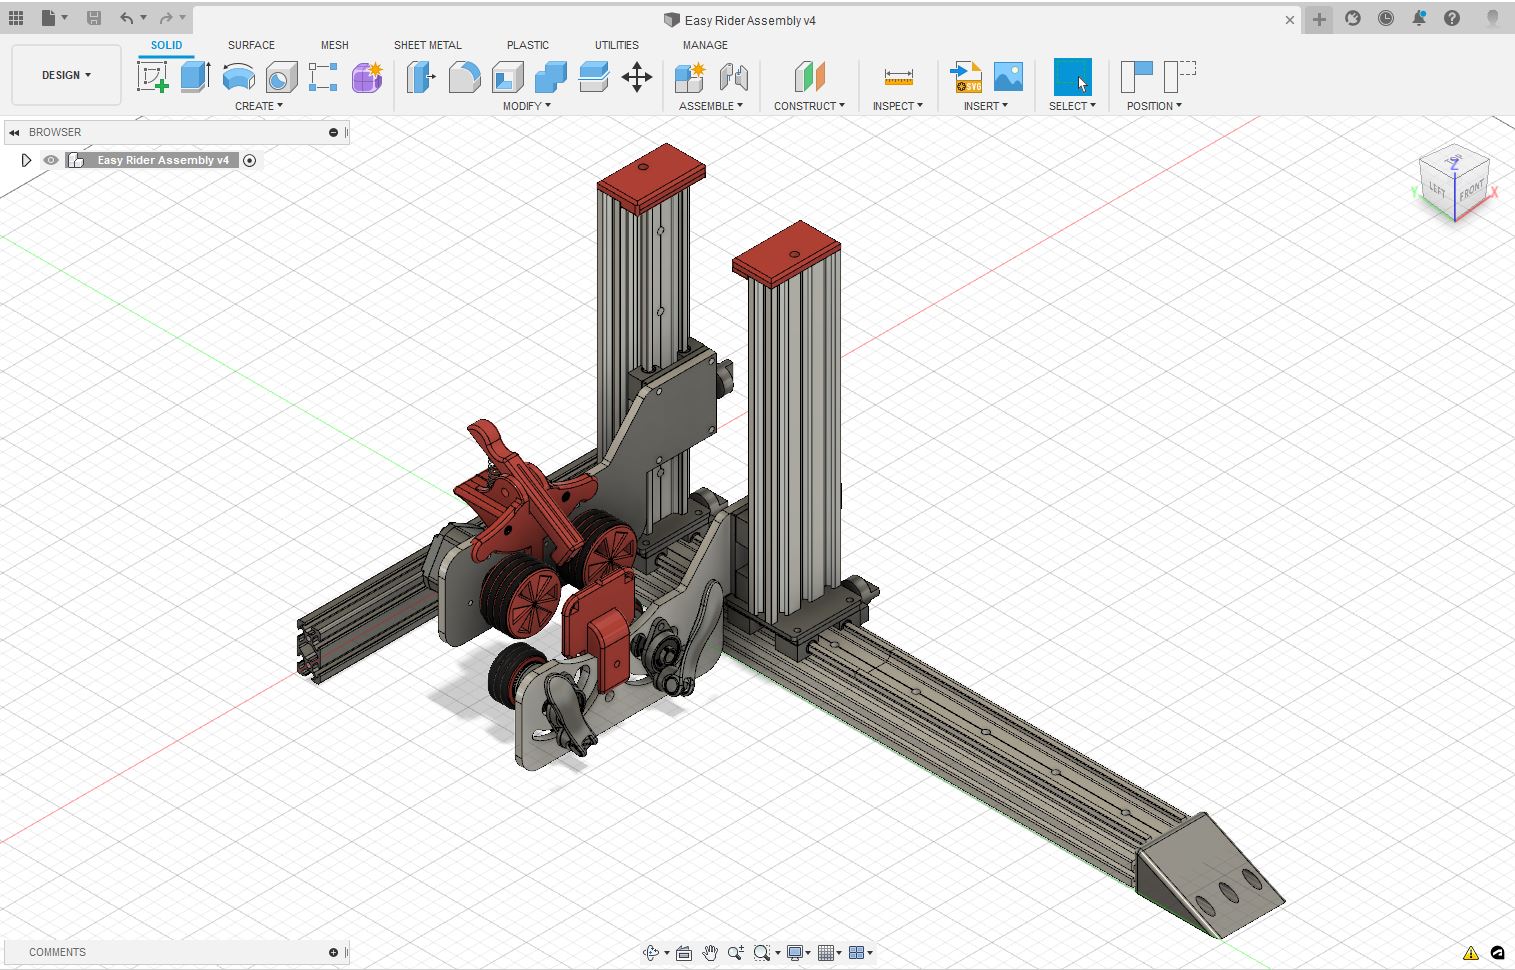Click the Insert SVG icon
The width and height of the screenshot is (1515, 970).
point(966,77)
